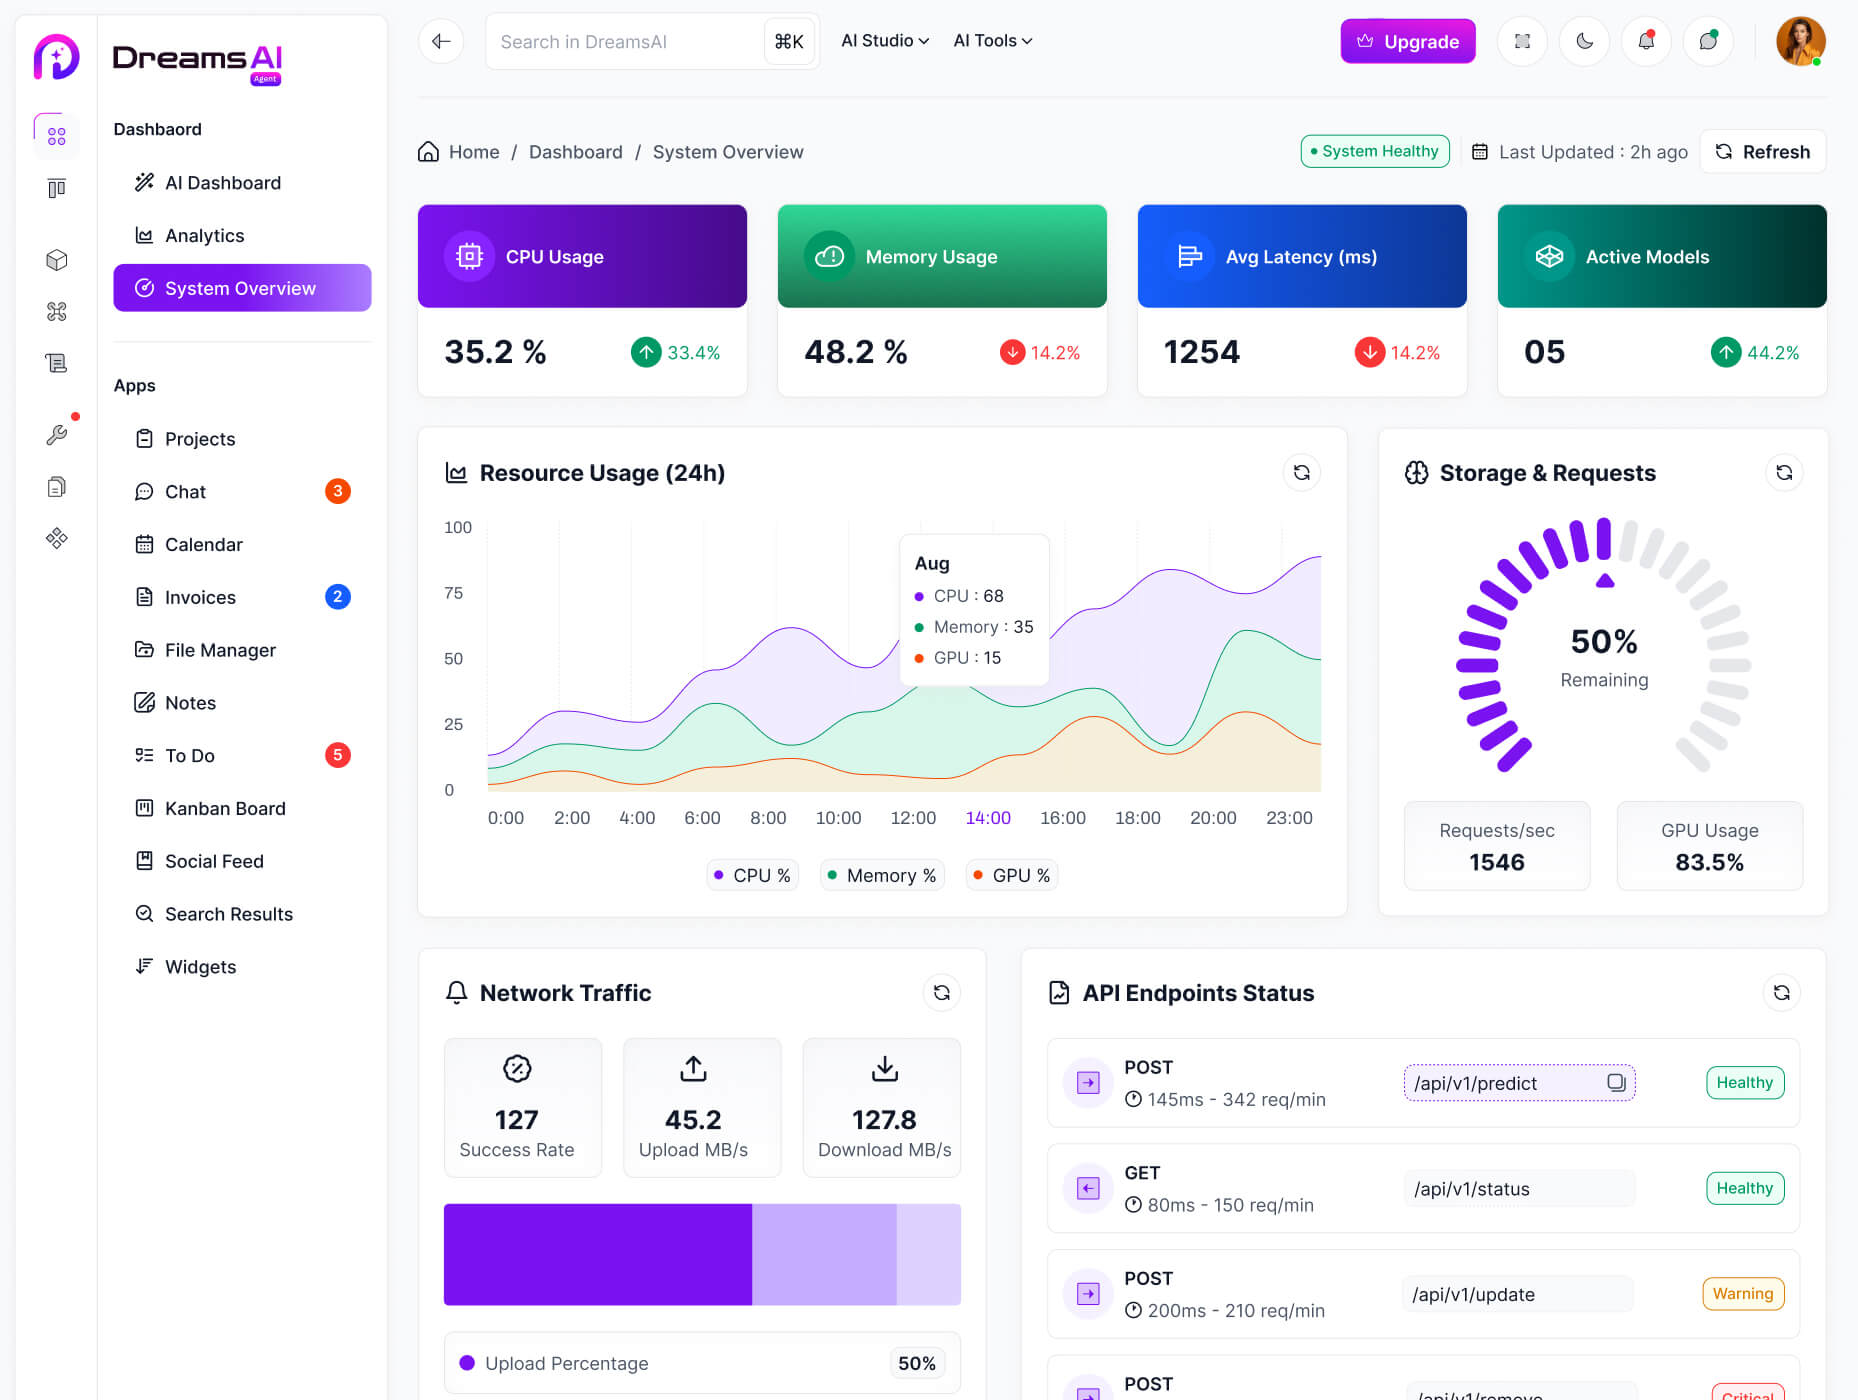The height and width of the screenshot is (1400, 1858).
Task: Click the notification bell icon
Action: (x=1645, y=41)
